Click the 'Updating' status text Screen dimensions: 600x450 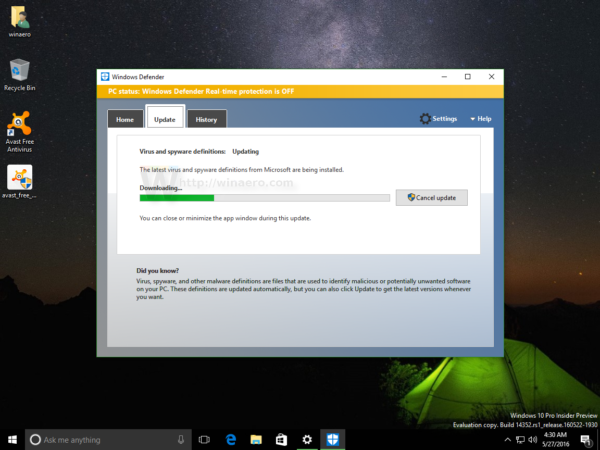[x=246, y=152]
